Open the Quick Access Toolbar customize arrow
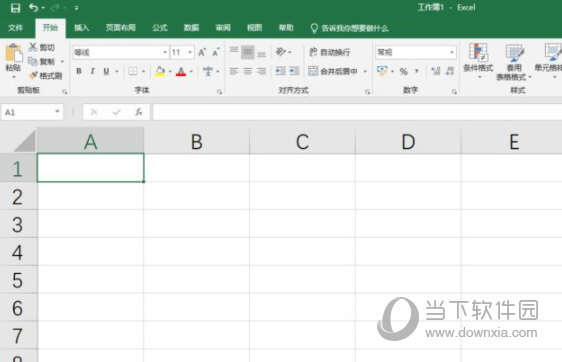Viewport: 562px width, 362px height. tap(76, 8)
